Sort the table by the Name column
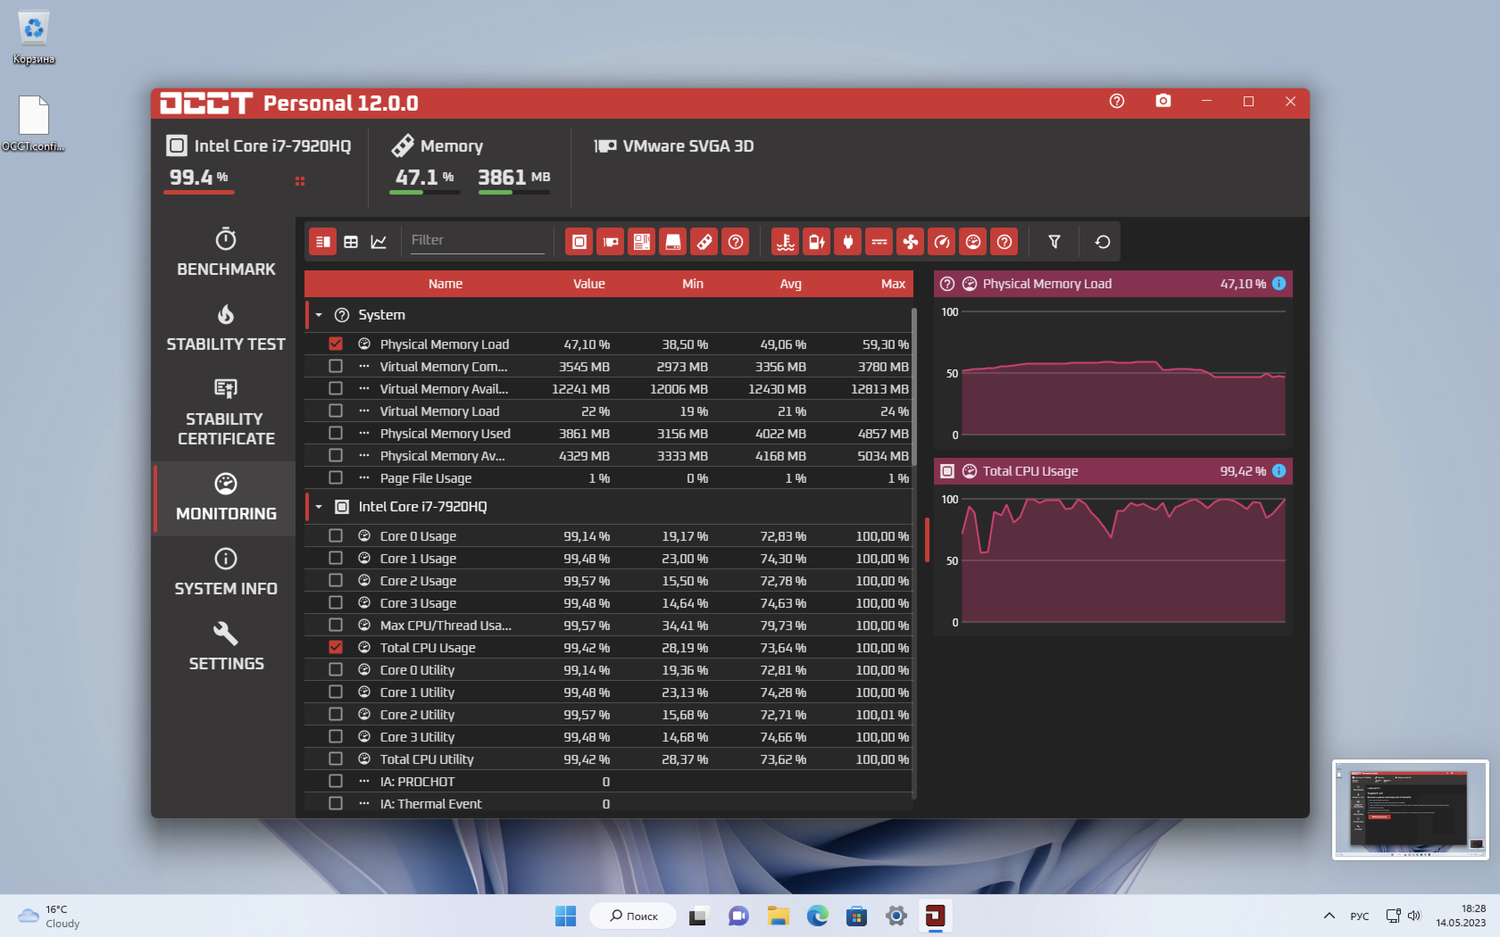1500x937 pixels. (445, 284)
